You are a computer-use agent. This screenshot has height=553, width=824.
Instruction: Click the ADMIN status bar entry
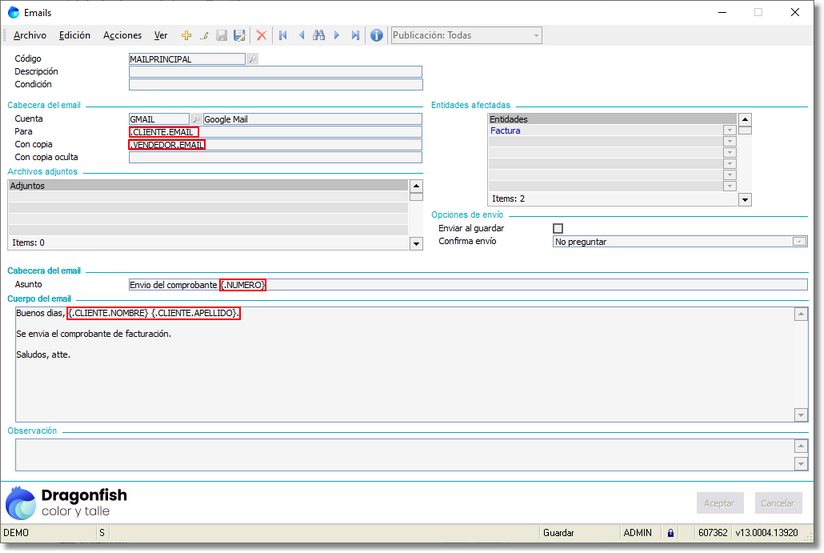[x=637, y=532]
